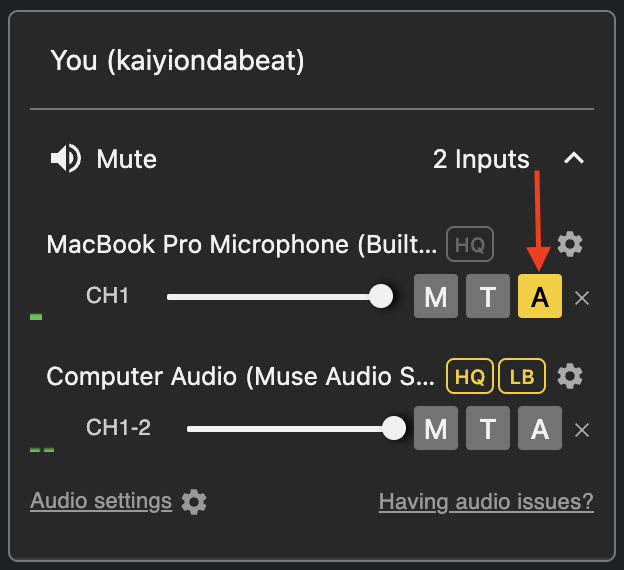
Task: Open settings gear for MacBook Pro Microphone
Action: pyautogui.click(x=570, y=244)
